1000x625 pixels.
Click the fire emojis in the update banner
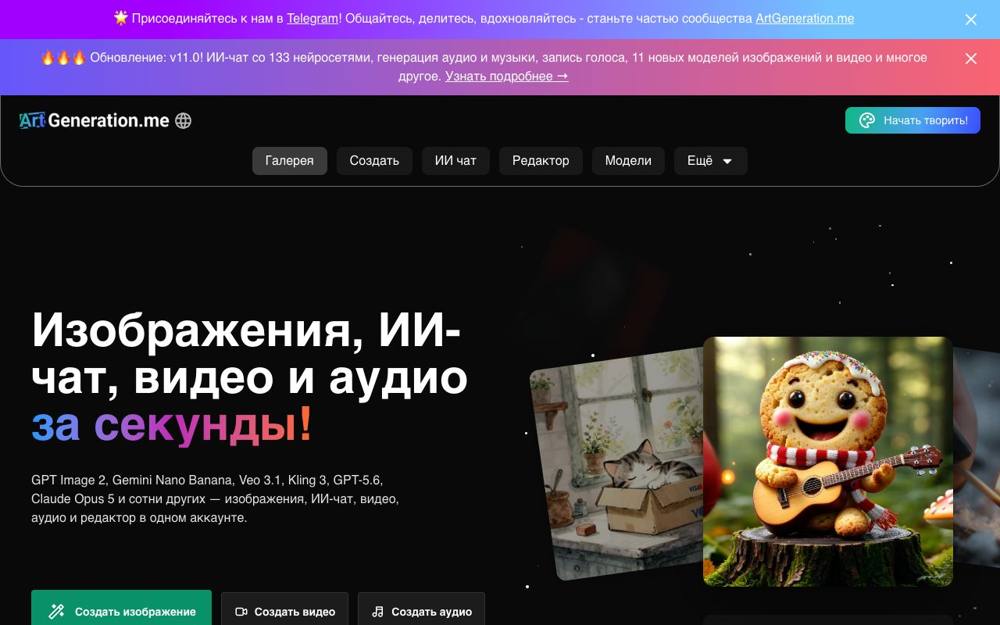pos(62,57)
